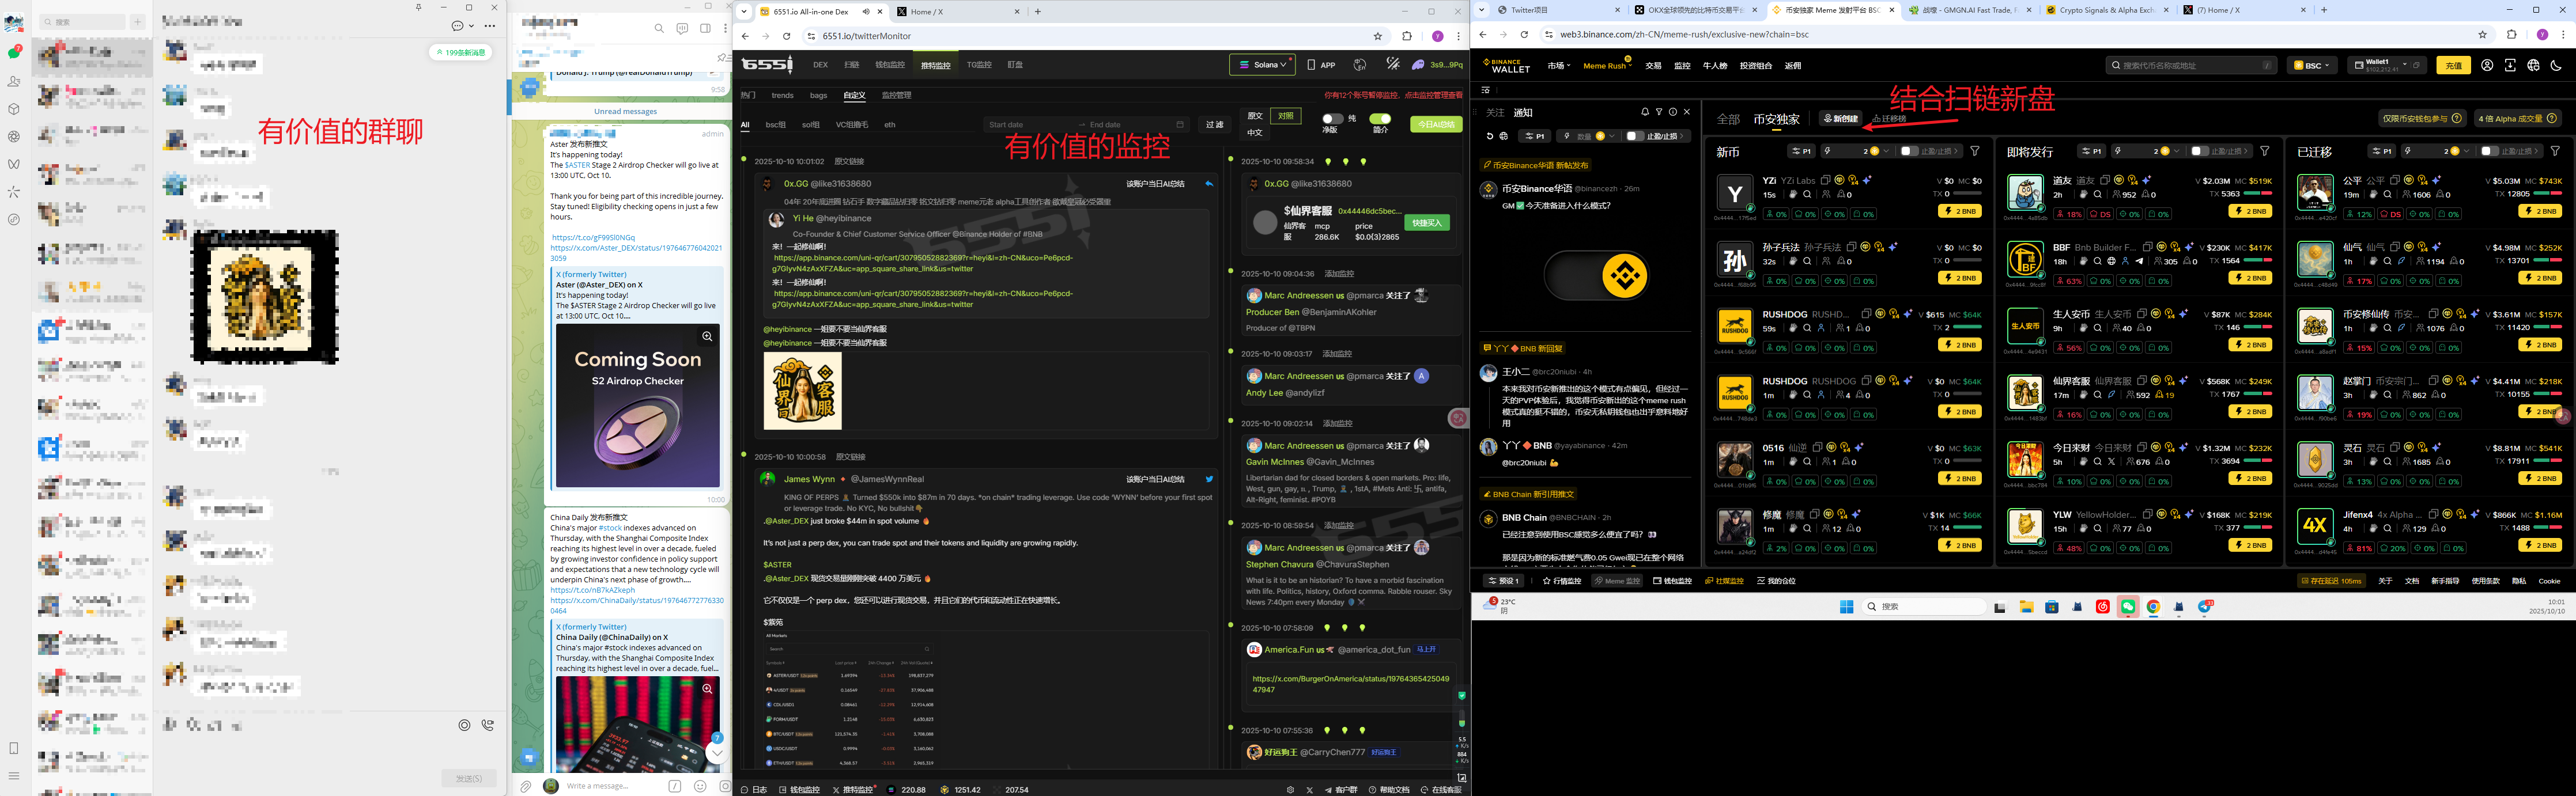Screen dimensions: 2576x796
Task: Toggle the 简介 switch
Action: pos(1380,119)
